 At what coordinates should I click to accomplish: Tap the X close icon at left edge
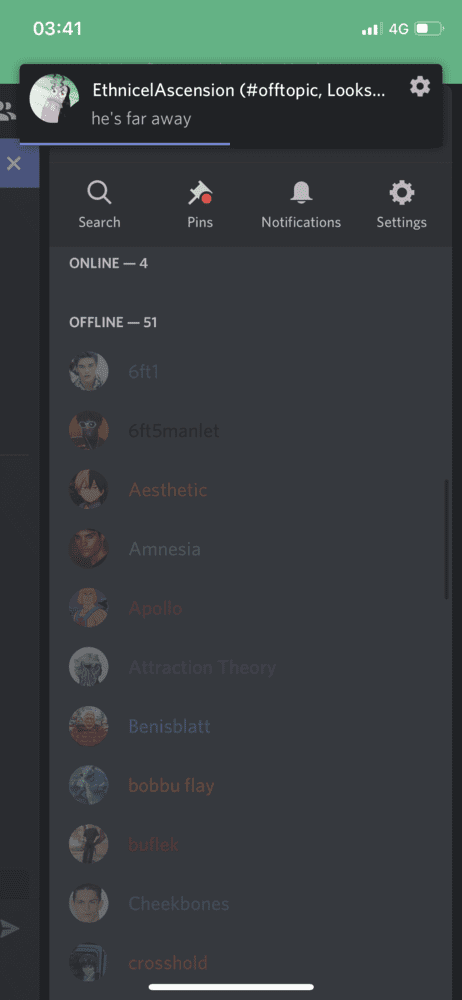13,164
